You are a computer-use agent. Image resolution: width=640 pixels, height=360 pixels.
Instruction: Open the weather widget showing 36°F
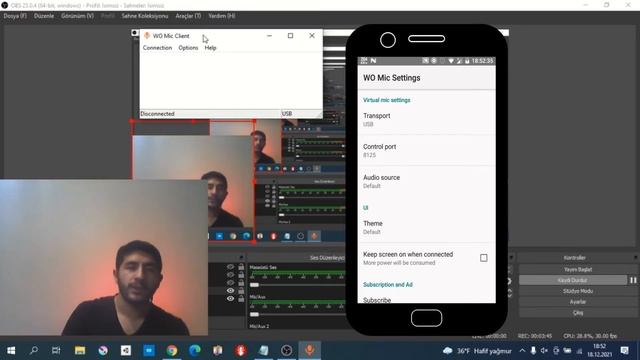point(477,351)
